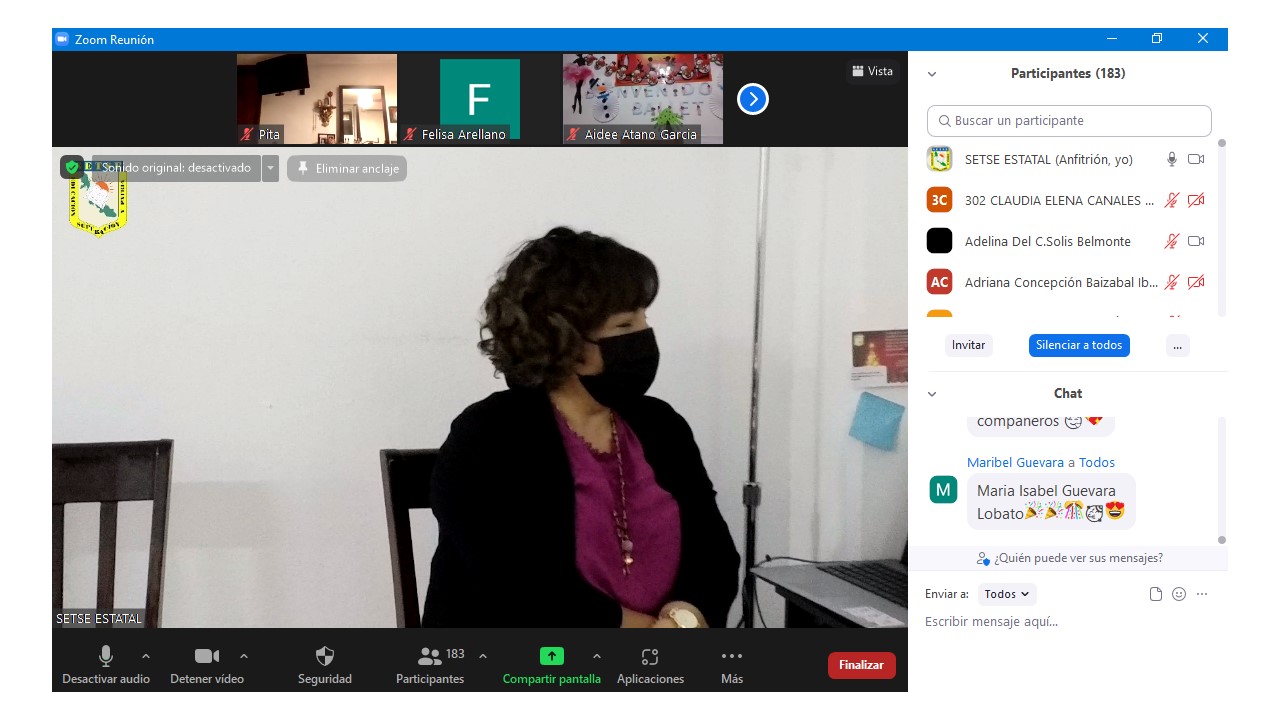Click Silenciar a todos button

(1079, 345)
